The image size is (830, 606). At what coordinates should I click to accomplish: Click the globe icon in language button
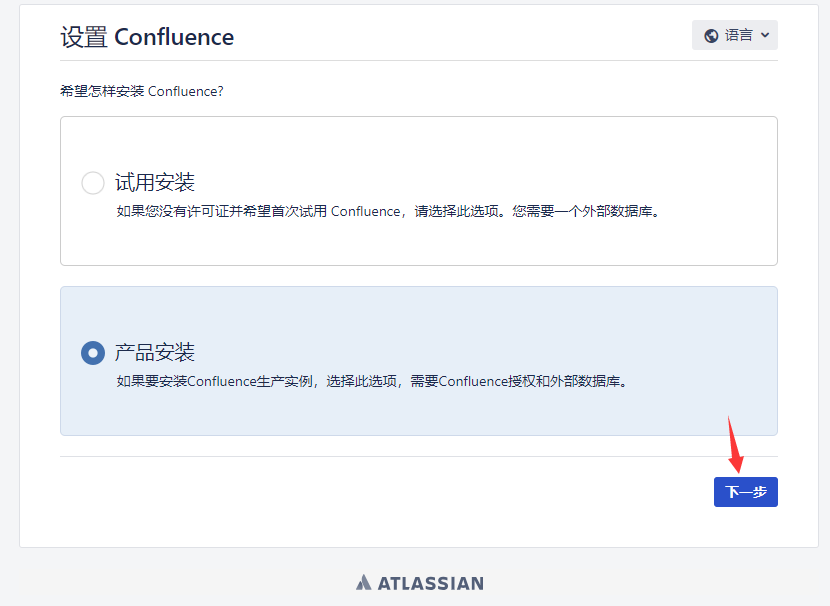(711, 36)
